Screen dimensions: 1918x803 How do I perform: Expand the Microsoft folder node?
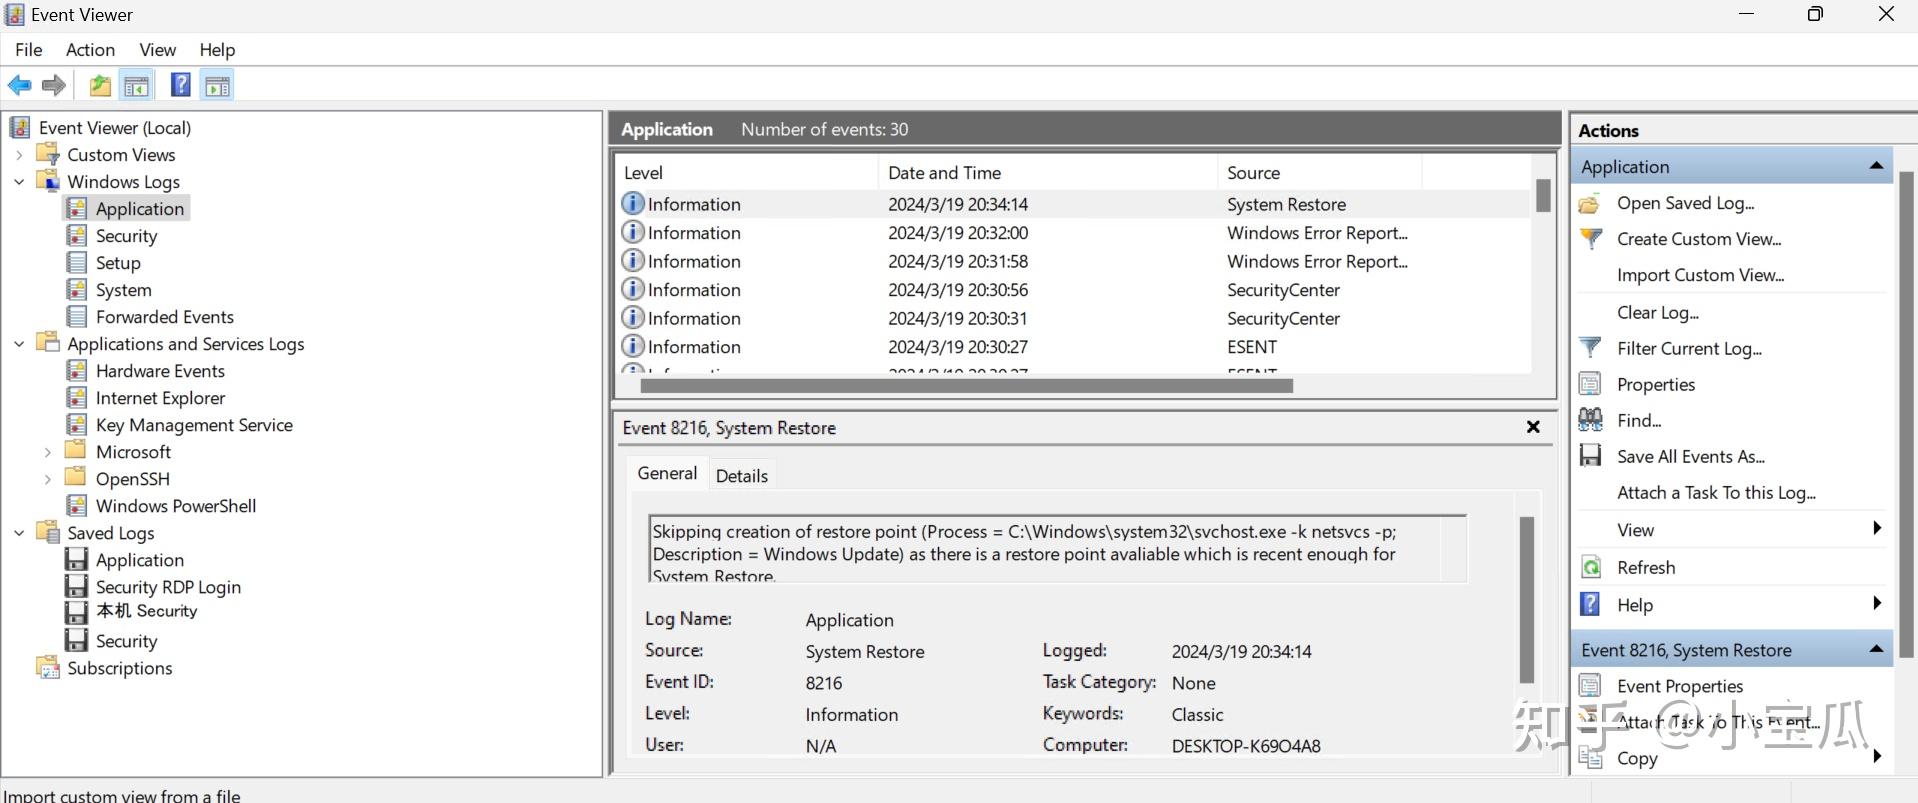[47, 452]
